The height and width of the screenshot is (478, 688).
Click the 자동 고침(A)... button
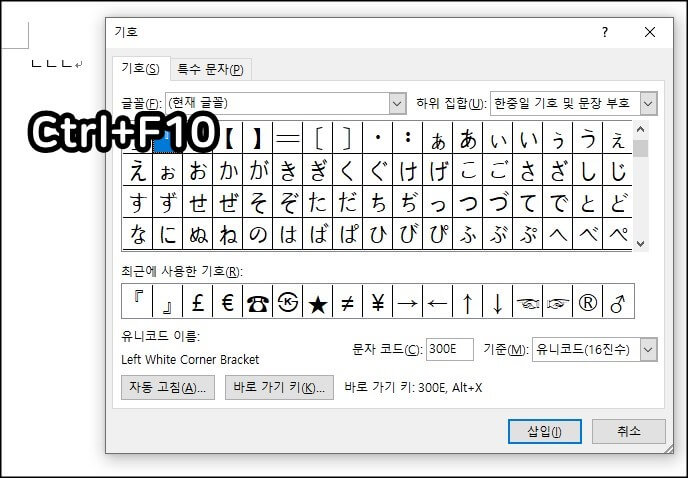tap(168, 388)
